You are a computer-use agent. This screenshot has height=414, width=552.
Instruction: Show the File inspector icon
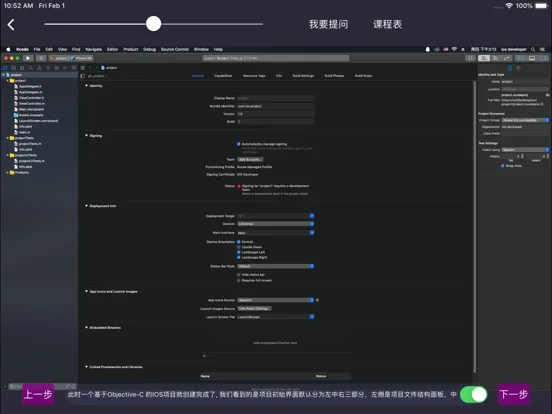510,68
